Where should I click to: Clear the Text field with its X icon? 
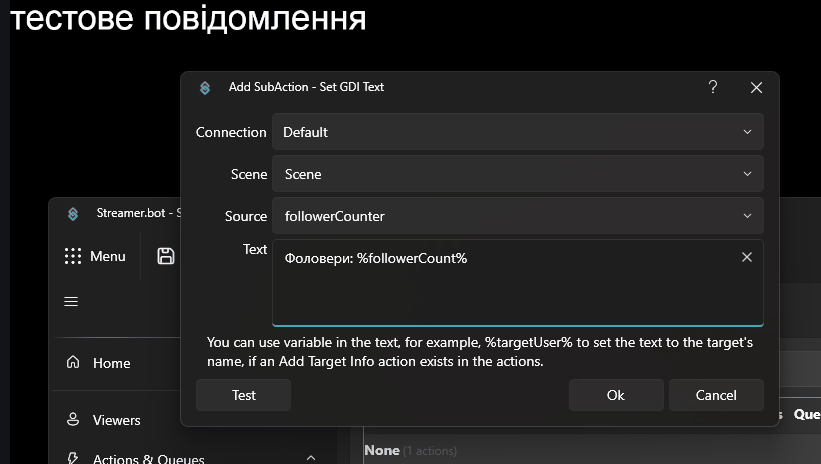coord(746,257)
